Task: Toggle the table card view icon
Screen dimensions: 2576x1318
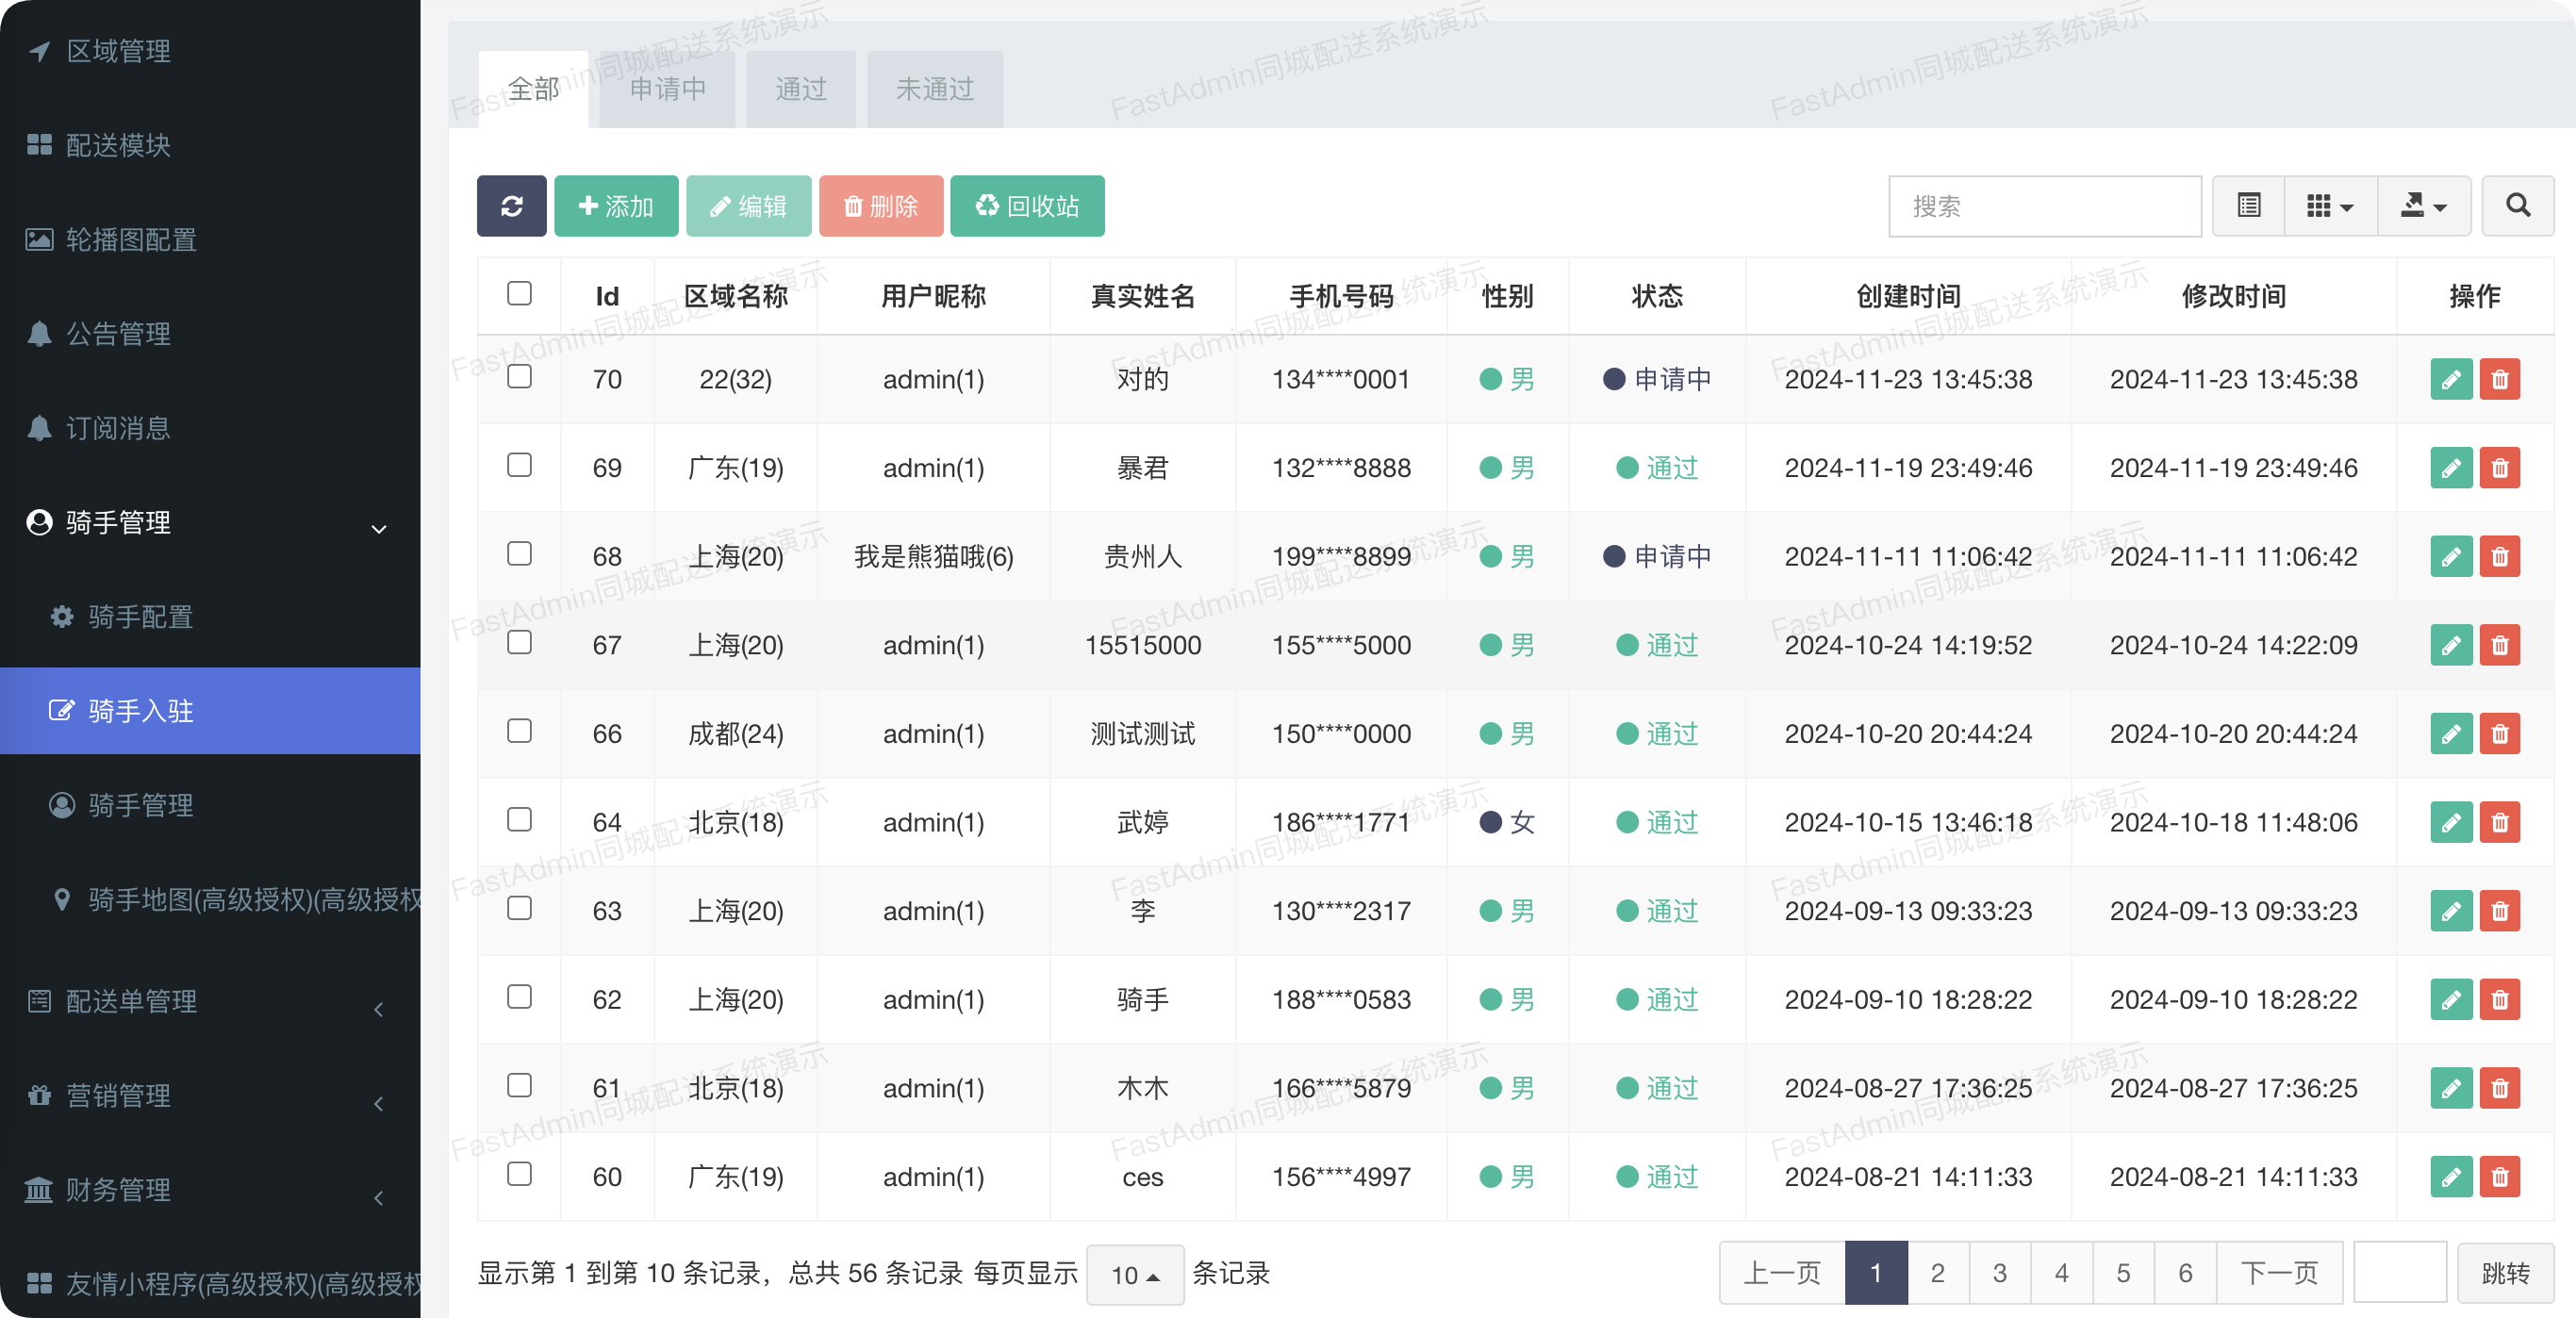Action: pos(2248,206)
